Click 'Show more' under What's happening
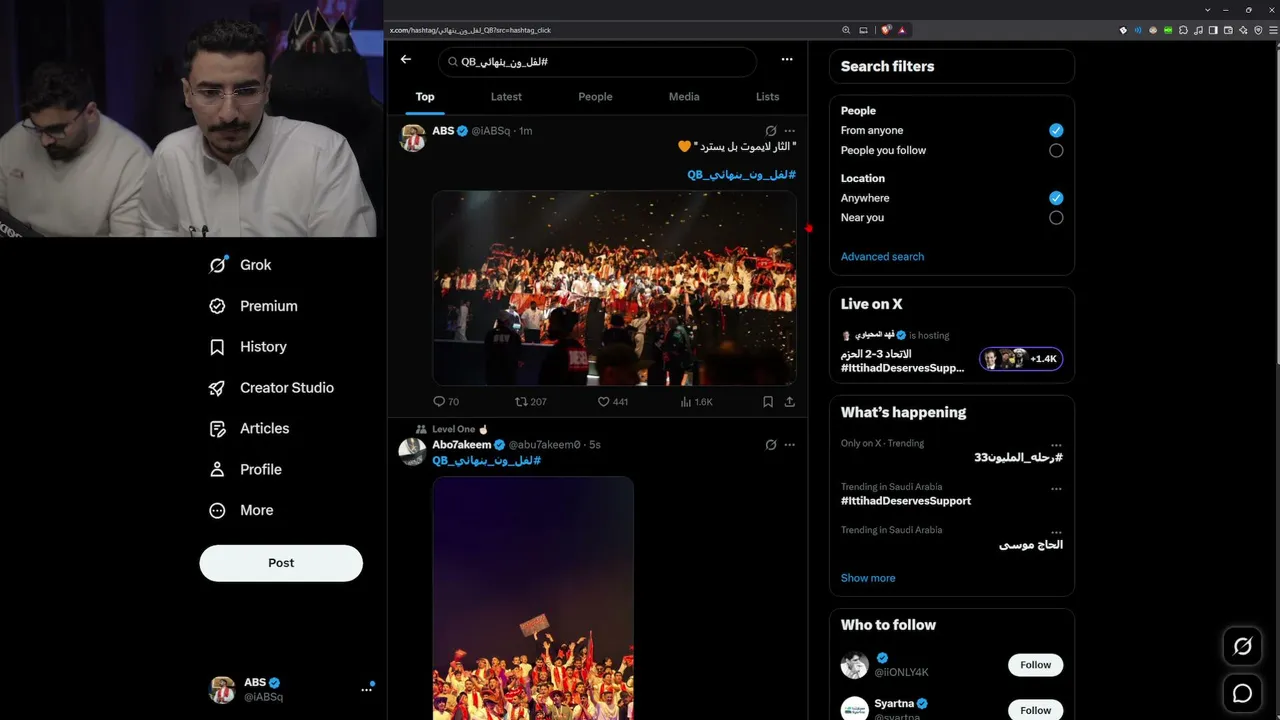1280x720 pixels. click(x=868, y=578)
